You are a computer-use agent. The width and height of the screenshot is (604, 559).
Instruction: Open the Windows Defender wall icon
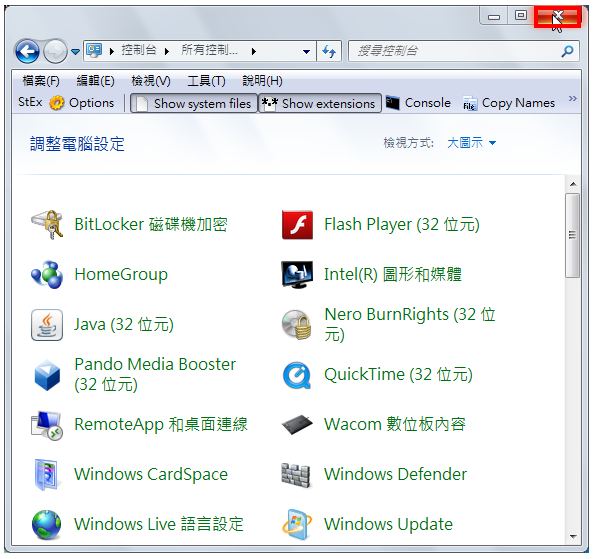(296, 475)
